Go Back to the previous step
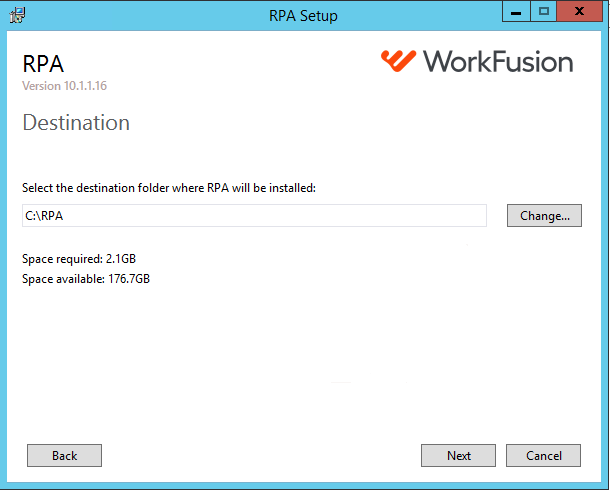 (65, 456)
